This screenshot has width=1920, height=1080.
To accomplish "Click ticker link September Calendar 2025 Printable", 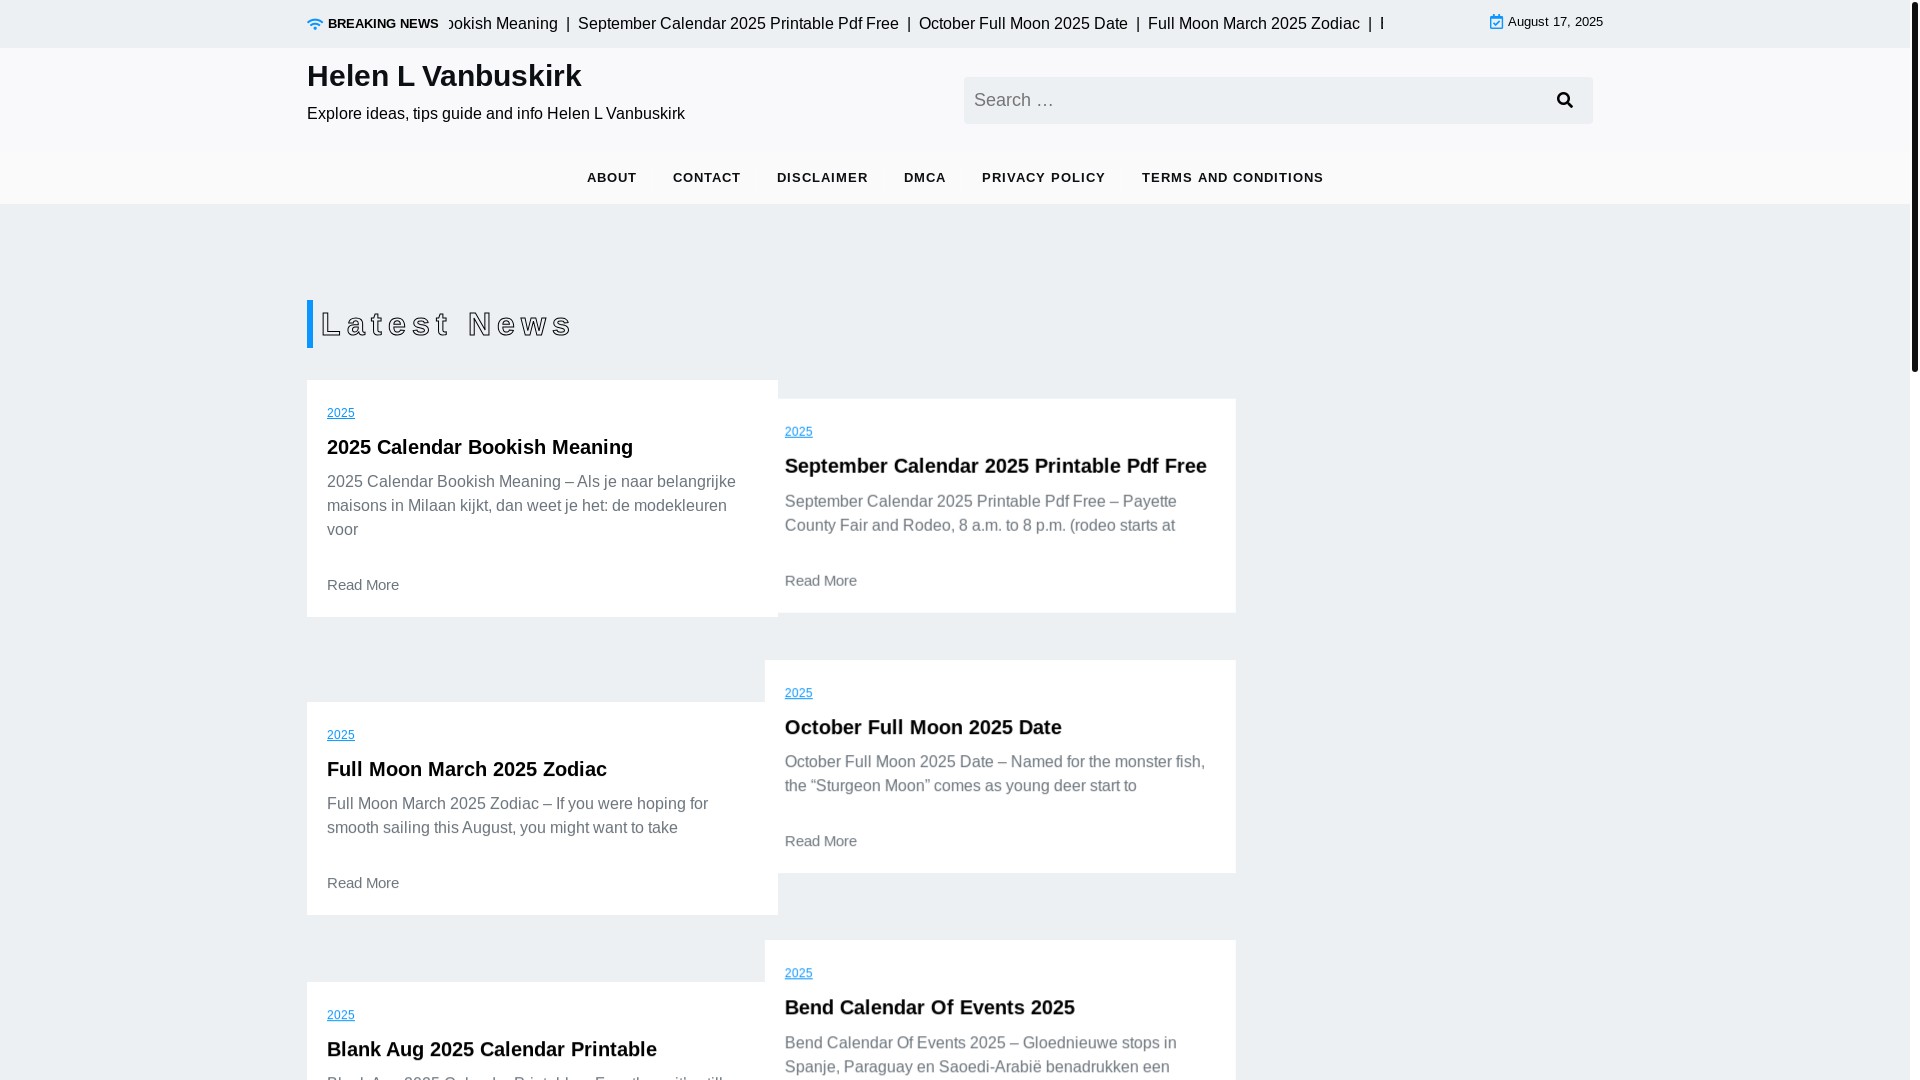I will [x=738, y=24].
